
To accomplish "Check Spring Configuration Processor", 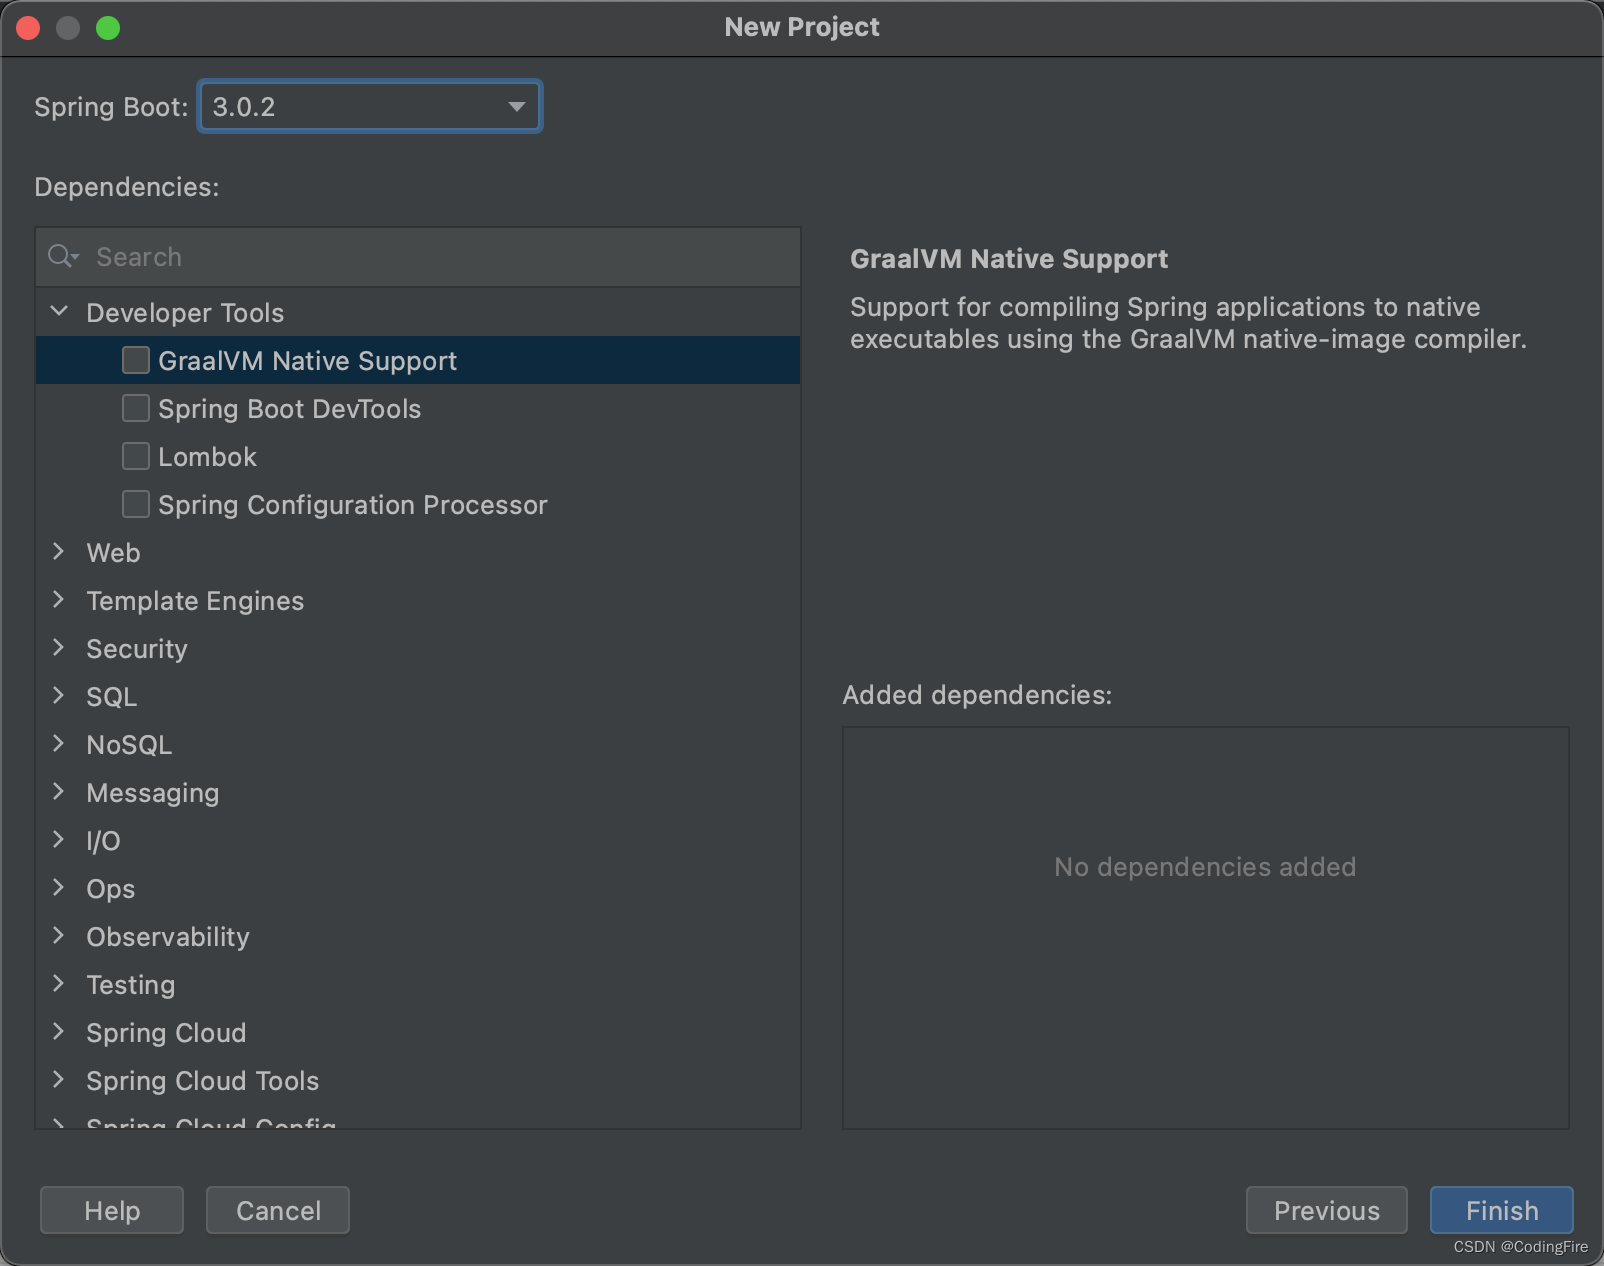I will (136, 504).
